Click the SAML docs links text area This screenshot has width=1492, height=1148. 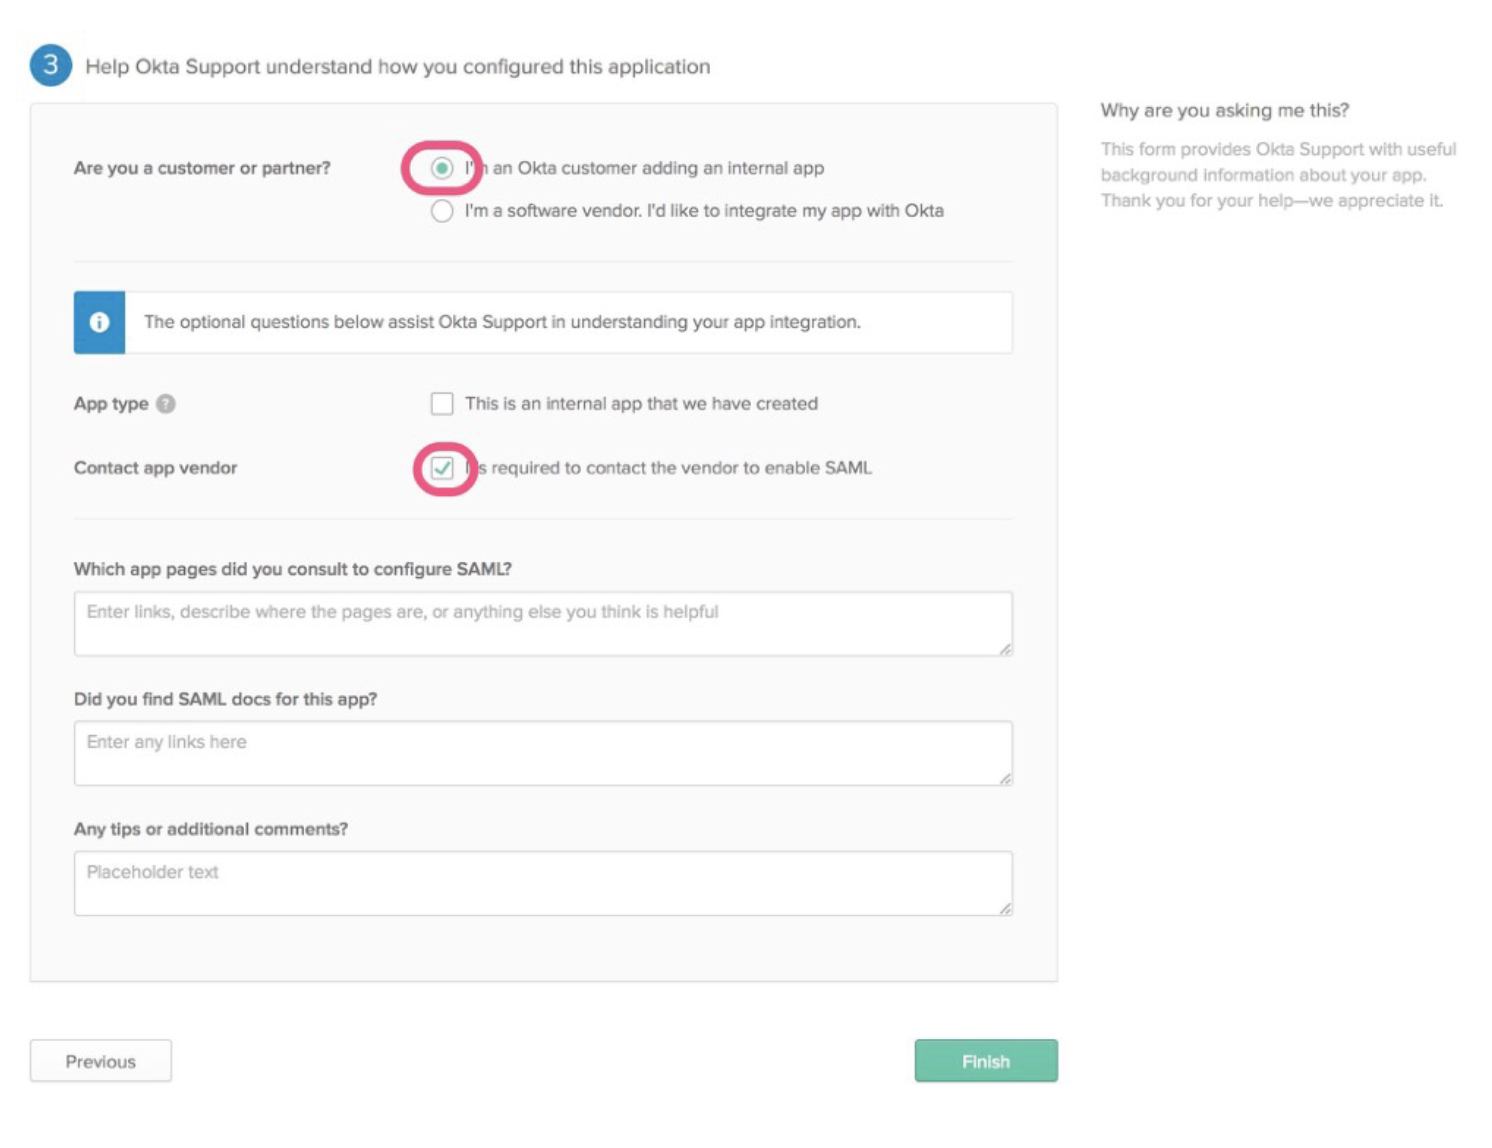(x=543, y=753)
